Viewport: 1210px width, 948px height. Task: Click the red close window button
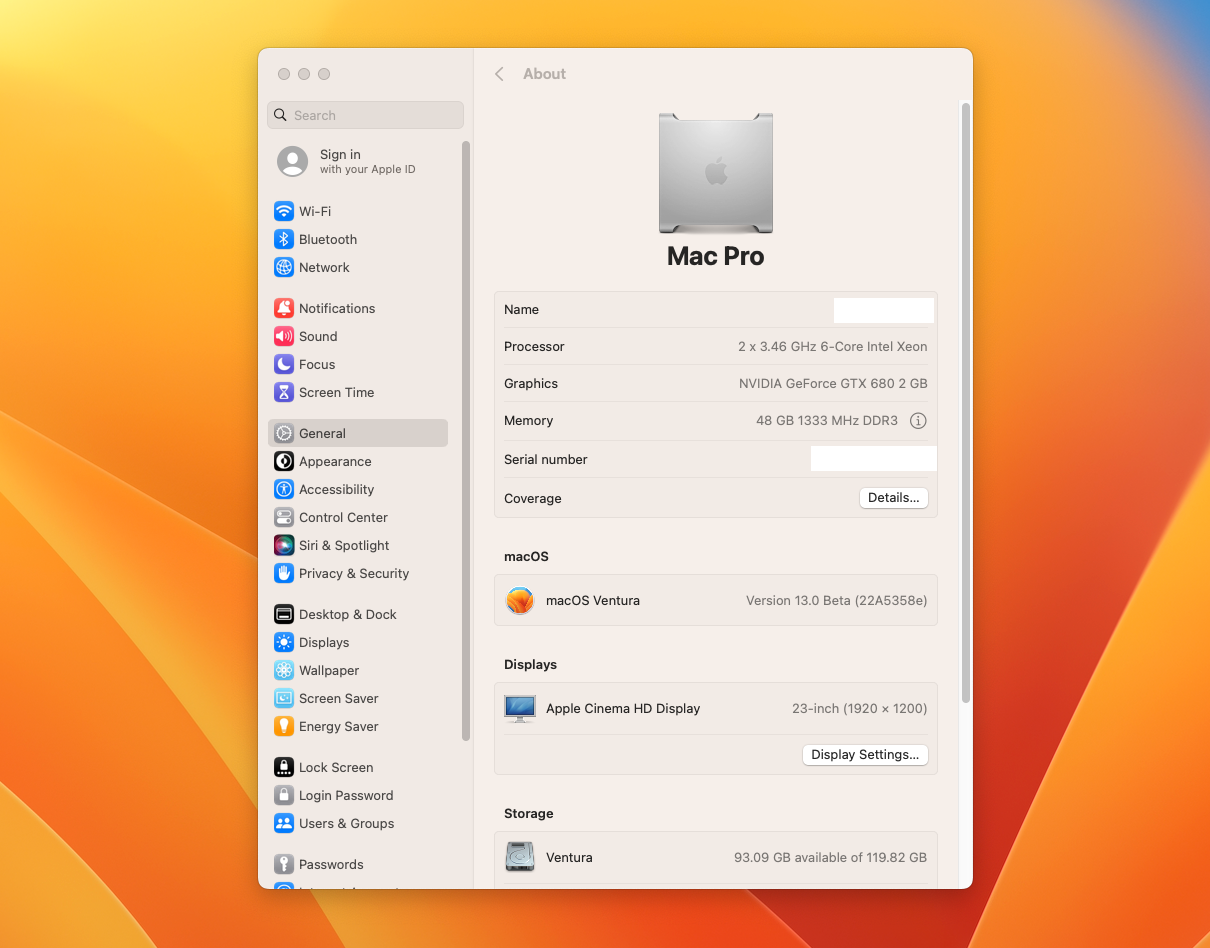(x=284, y=74)
